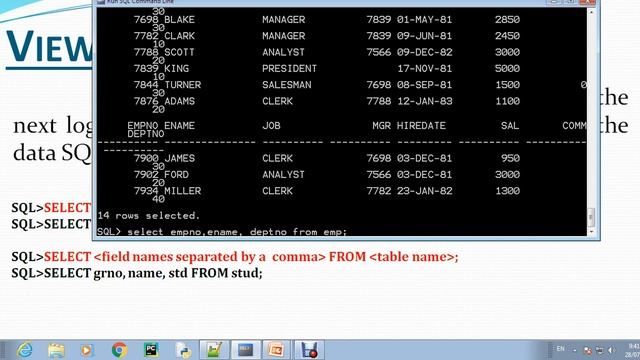The height and width of the screenshot is (360, 640).
Task: Open Internet Explorer from the taskbar
Action: 25,350
